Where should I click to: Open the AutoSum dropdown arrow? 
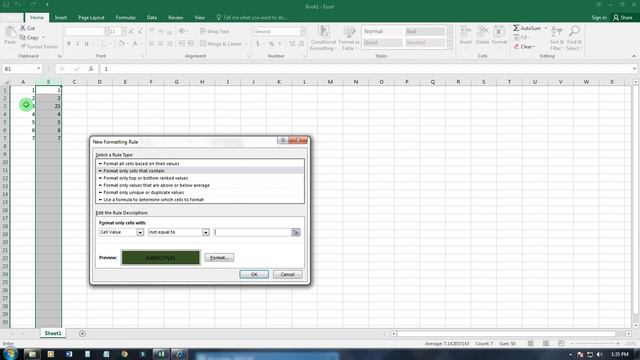point(545,28)
